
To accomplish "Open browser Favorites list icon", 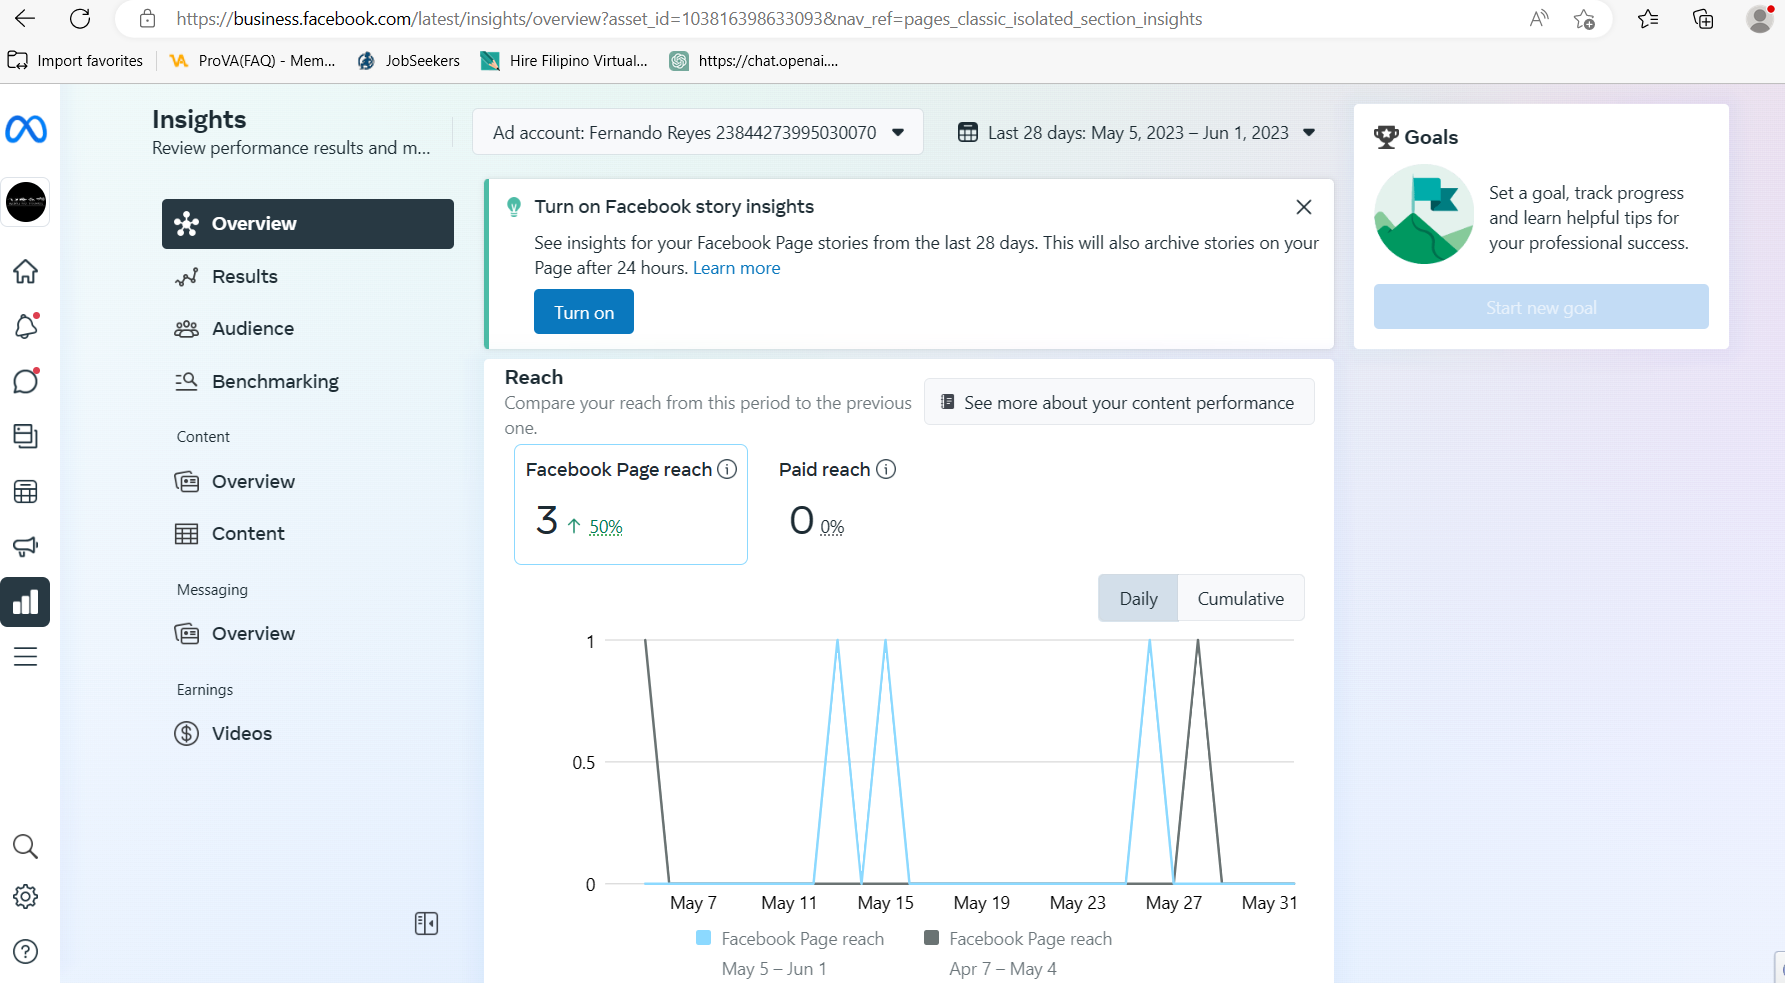I will (x=1648, y=18).
